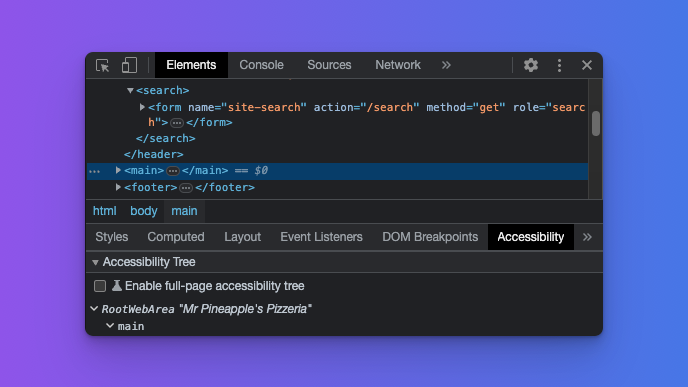The height and width of the screenshot is (387, 688).
Task: Expand the form site-search node
Action: tap(142, 107)
